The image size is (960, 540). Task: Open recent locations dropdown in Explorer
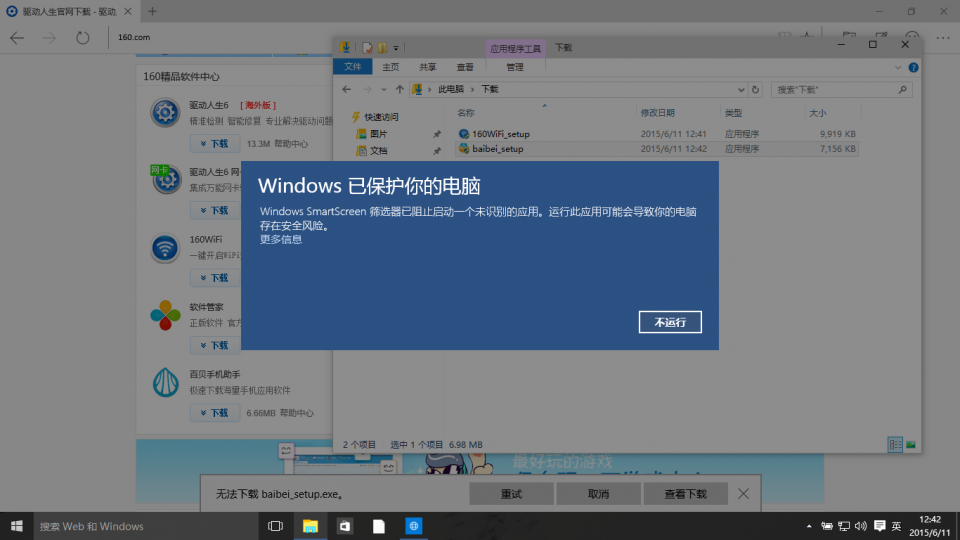pyautogui.click(x=383, y=89)
